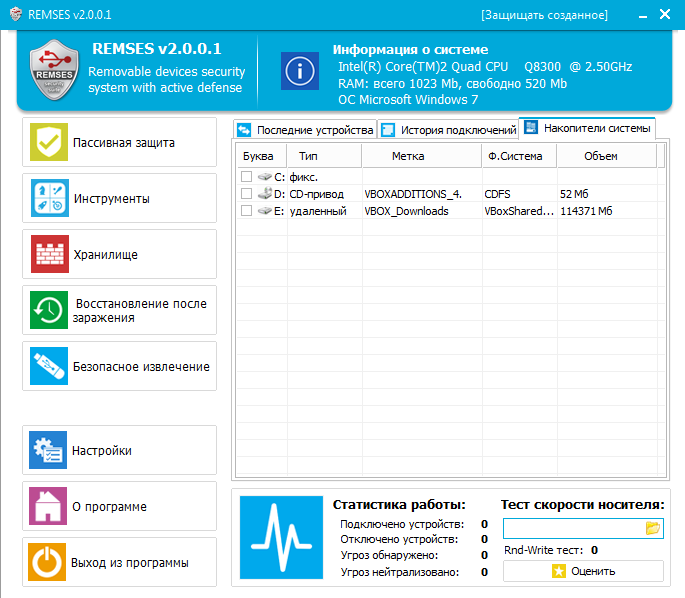Click the Rnd-Write тест label
The image size is (685, 598).
[543, 550]
